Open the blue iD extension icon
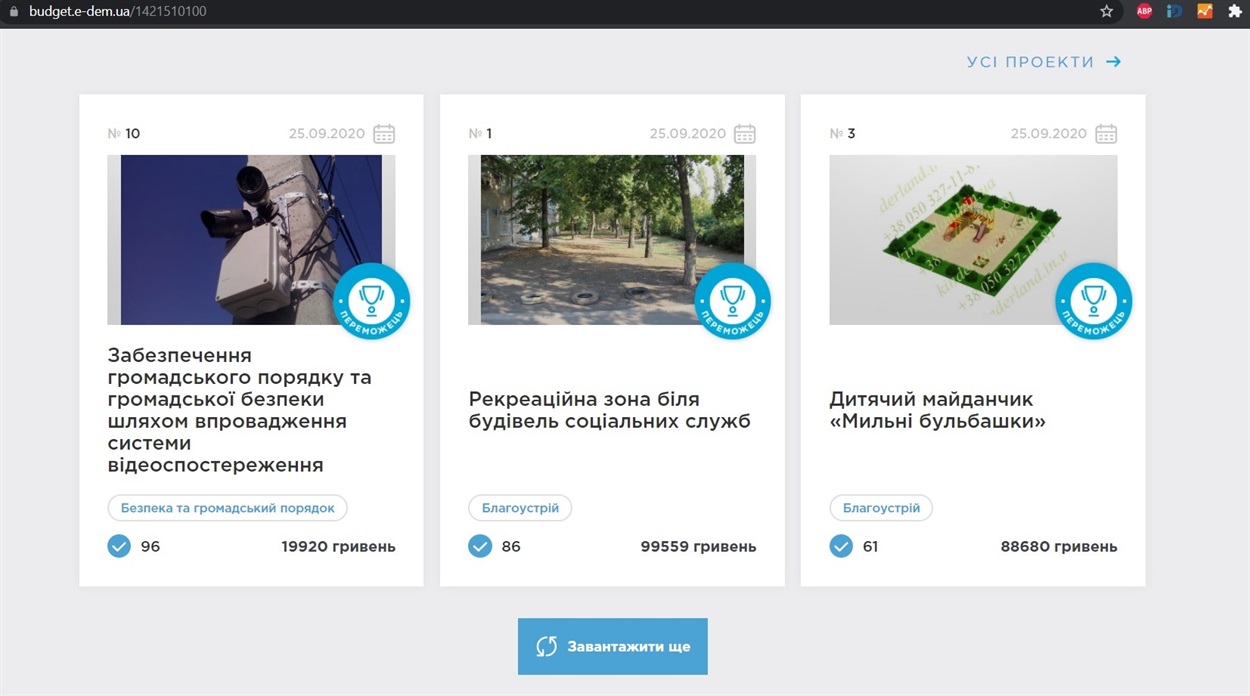The image size is (1250, 696). [x=1174, y=11]
